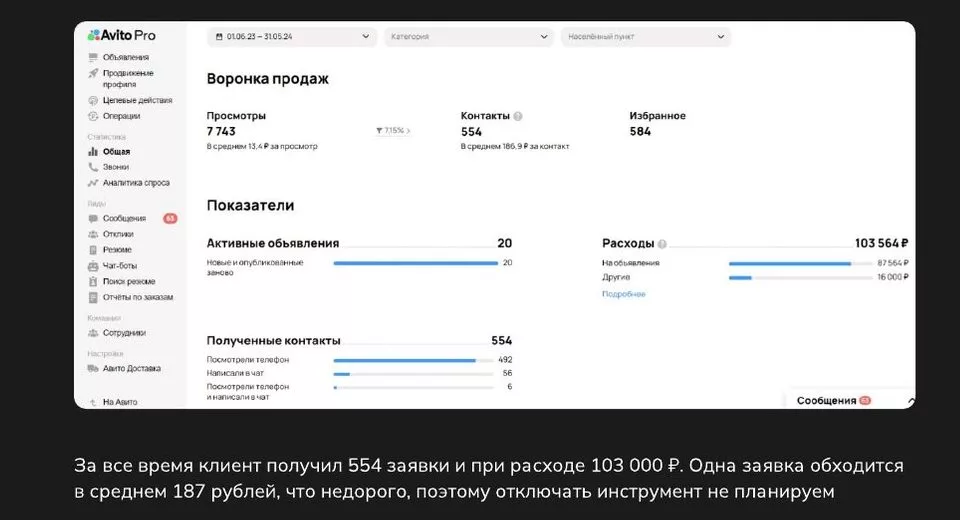Click the calendar icon in date range field
Viewport: 960px width, 520px height.
(219, 37)
